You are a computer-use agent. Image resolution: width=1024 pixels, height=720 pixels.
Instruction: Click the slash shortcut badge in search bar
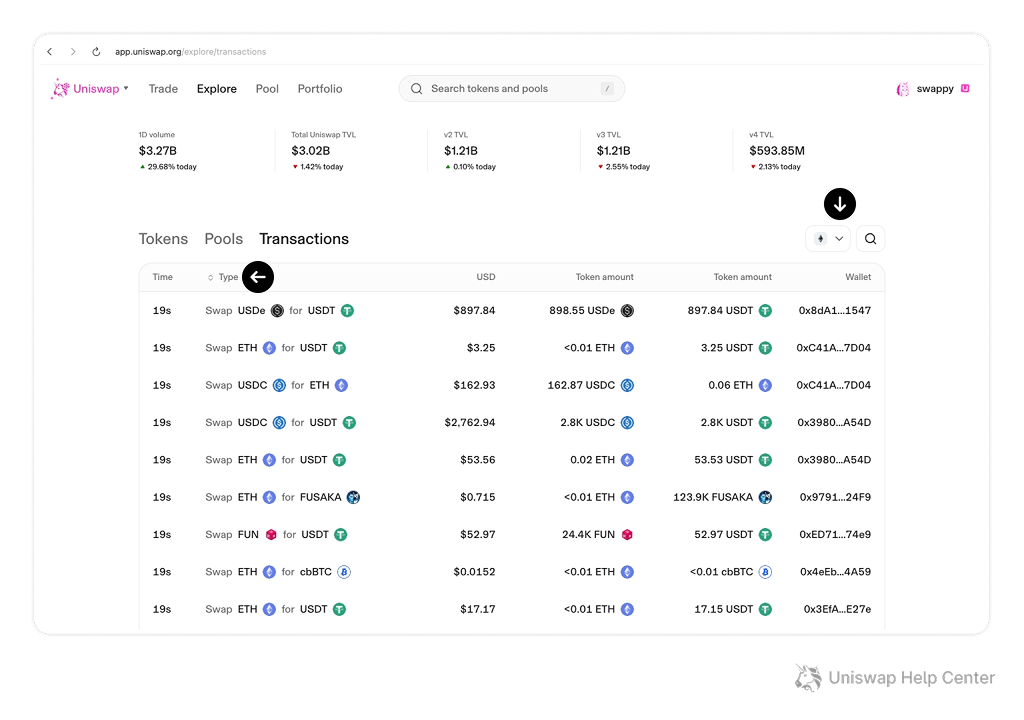pyautogui.click(x=607, y=89)
